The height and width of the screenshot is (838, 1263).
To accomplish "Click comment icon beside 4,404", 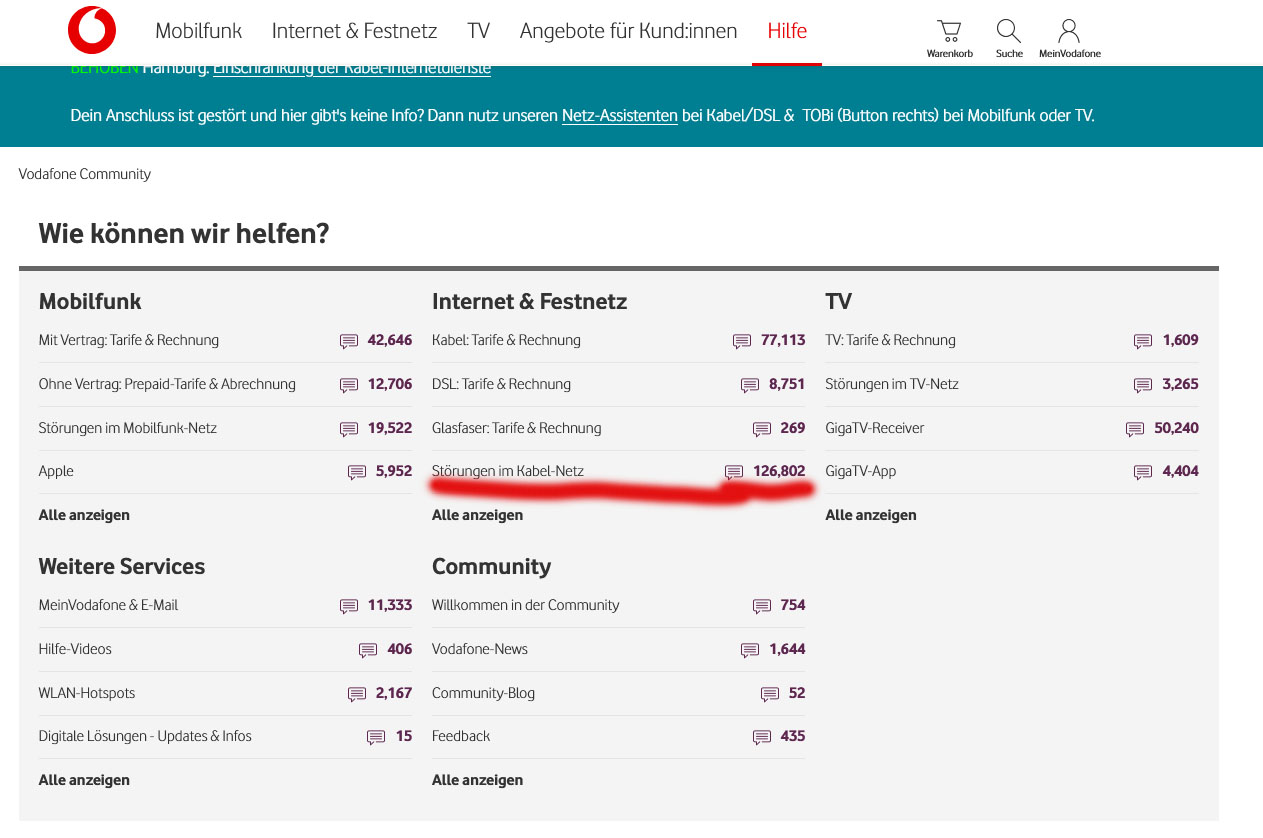I will (1143, 472).
